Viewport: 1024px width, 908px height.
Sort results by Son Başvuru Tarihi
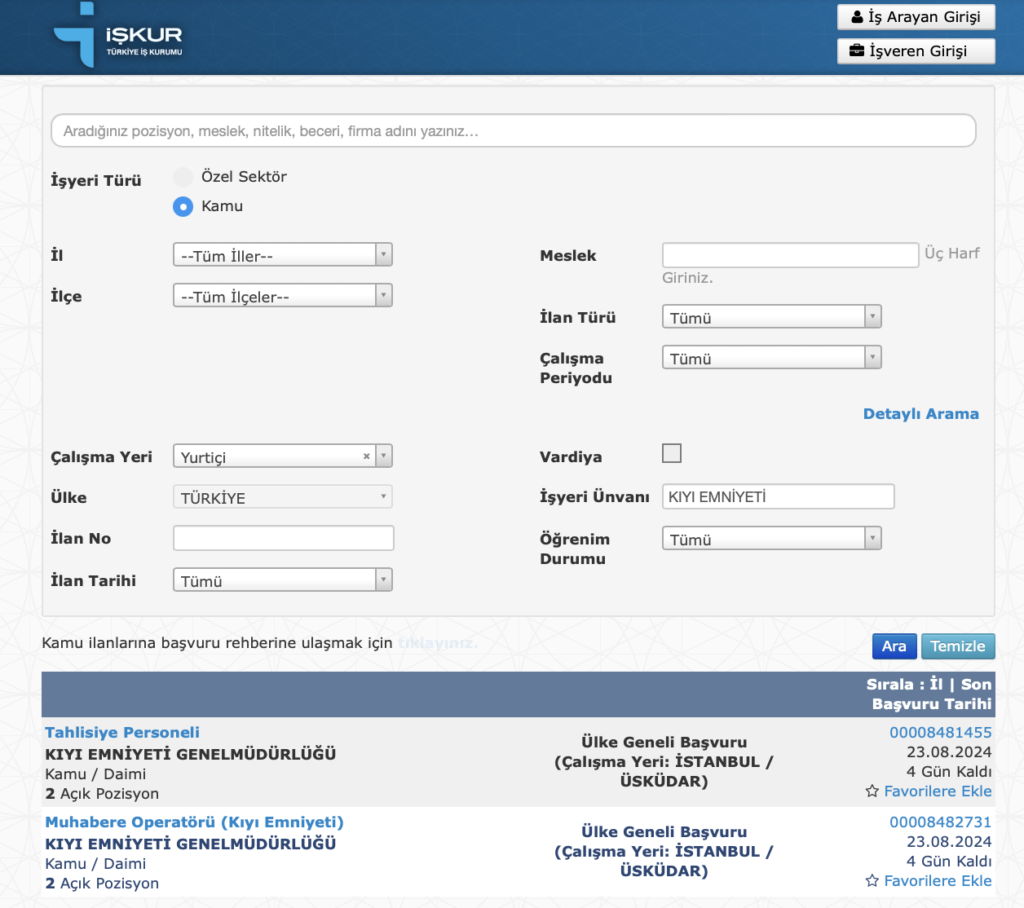(932, 694)
